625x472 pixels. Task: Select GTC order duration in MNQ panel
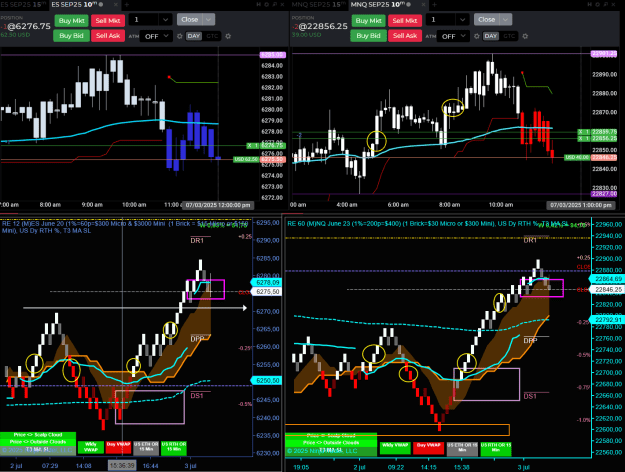(509, 36)
